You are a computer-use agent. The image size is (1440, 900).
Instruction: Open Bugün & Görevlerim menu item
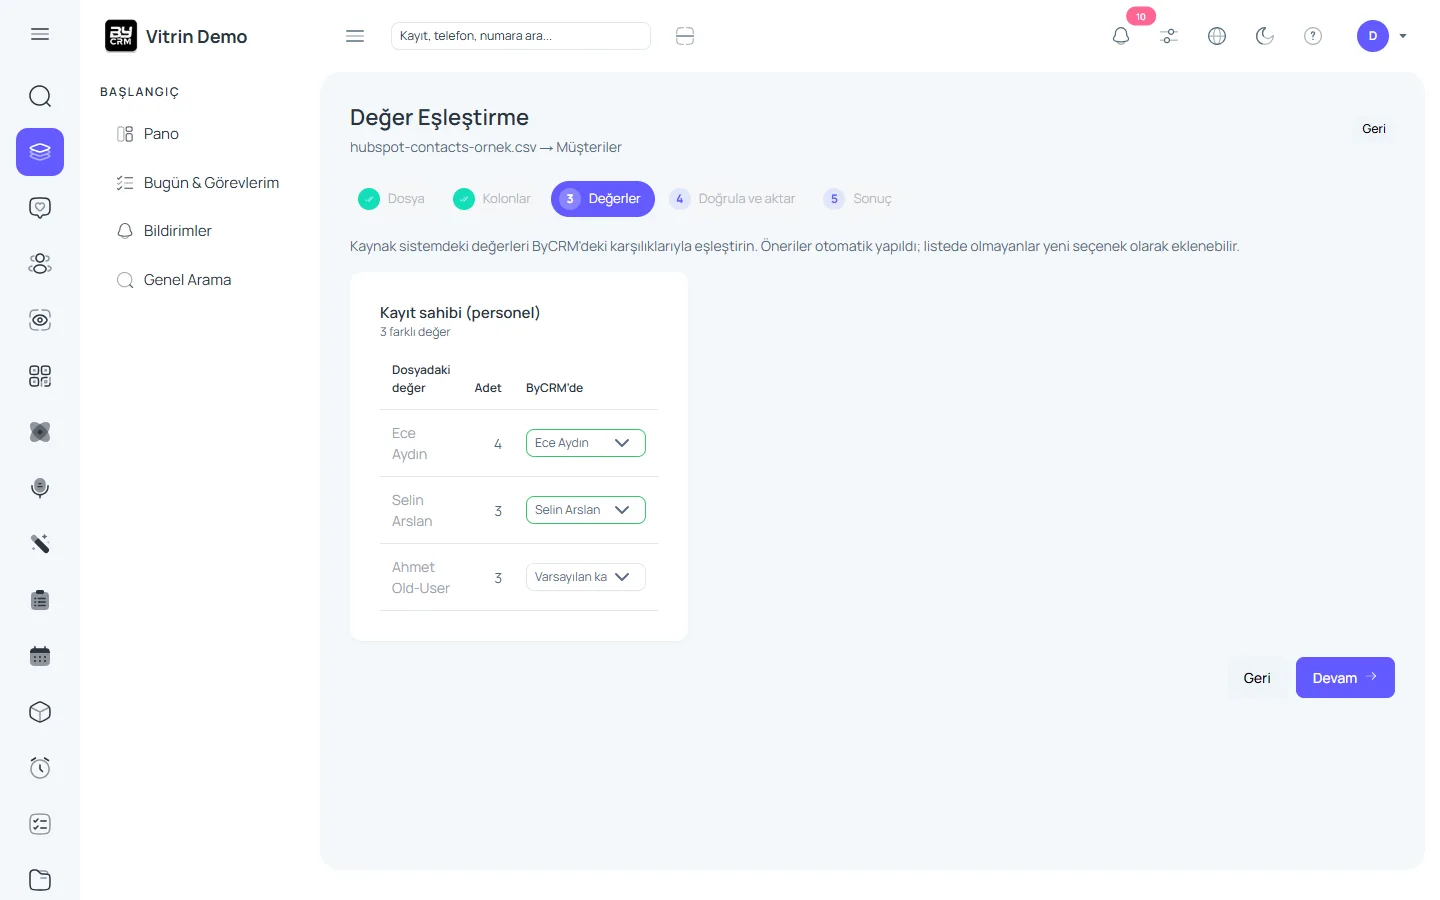tap(200, 183)
